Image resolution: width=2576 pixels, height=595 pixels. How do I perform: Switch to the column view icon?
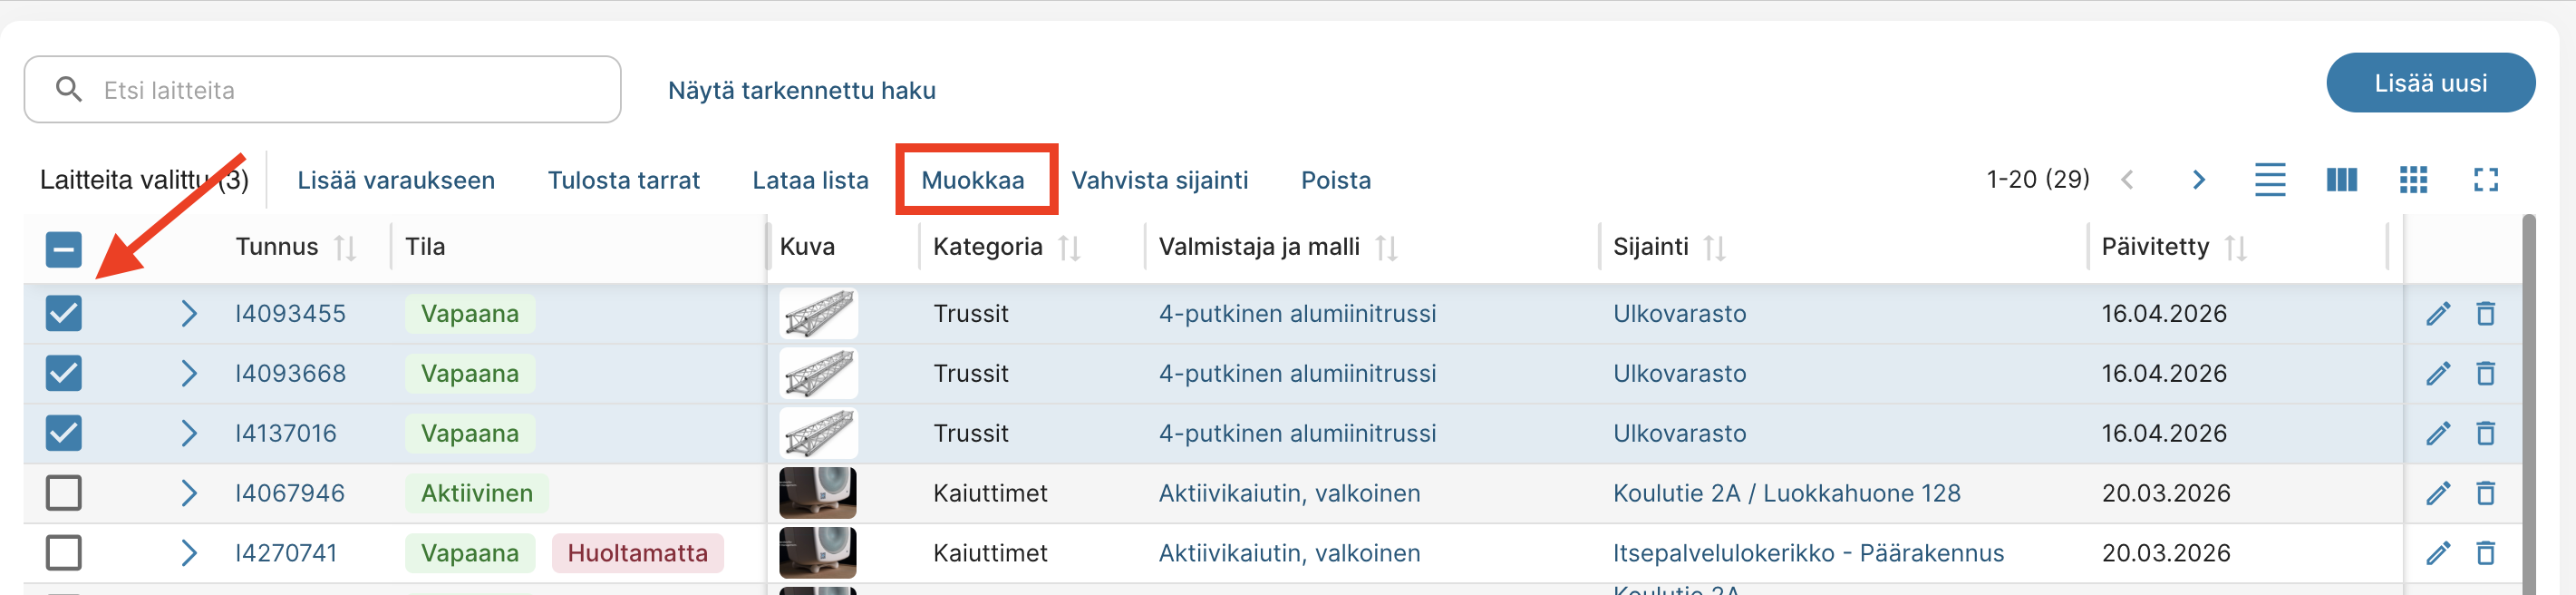pos(2342,180)
